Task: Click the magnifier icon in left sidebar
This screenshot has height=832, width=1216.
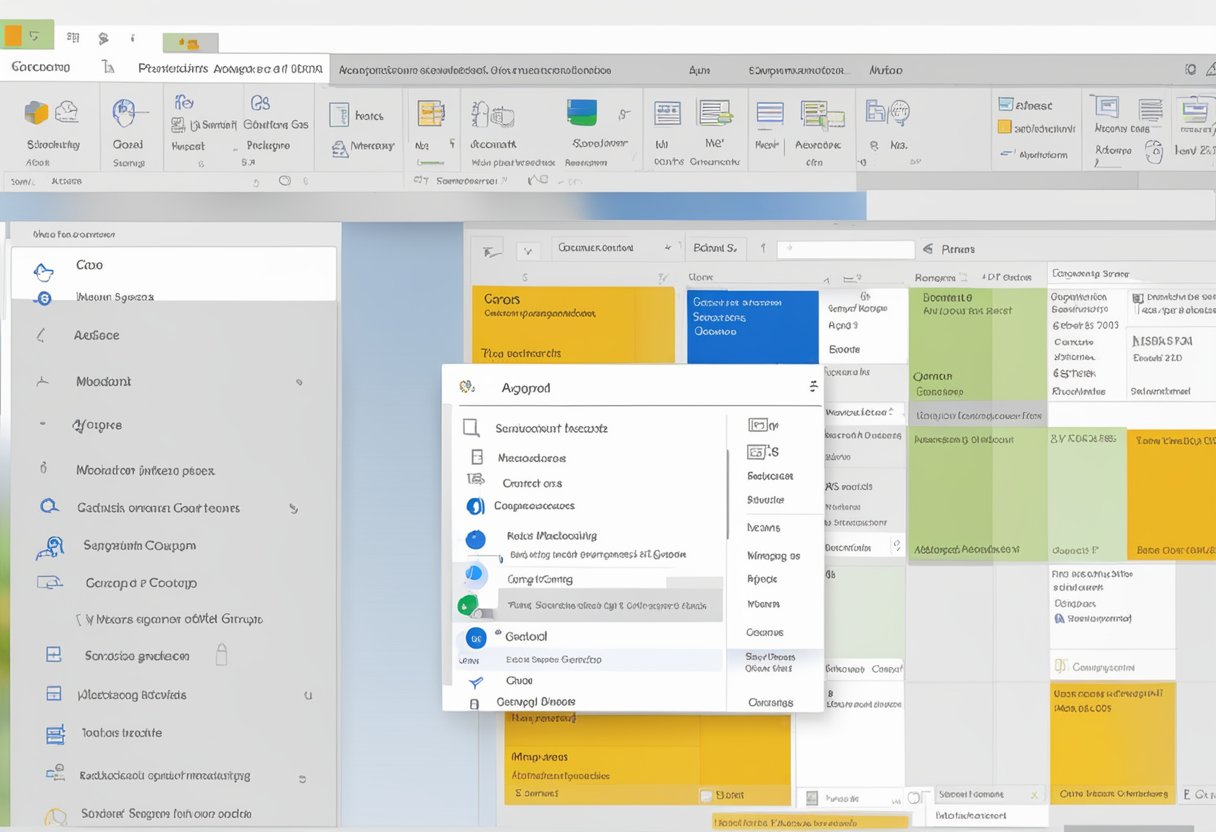Action: pos(47,507)
